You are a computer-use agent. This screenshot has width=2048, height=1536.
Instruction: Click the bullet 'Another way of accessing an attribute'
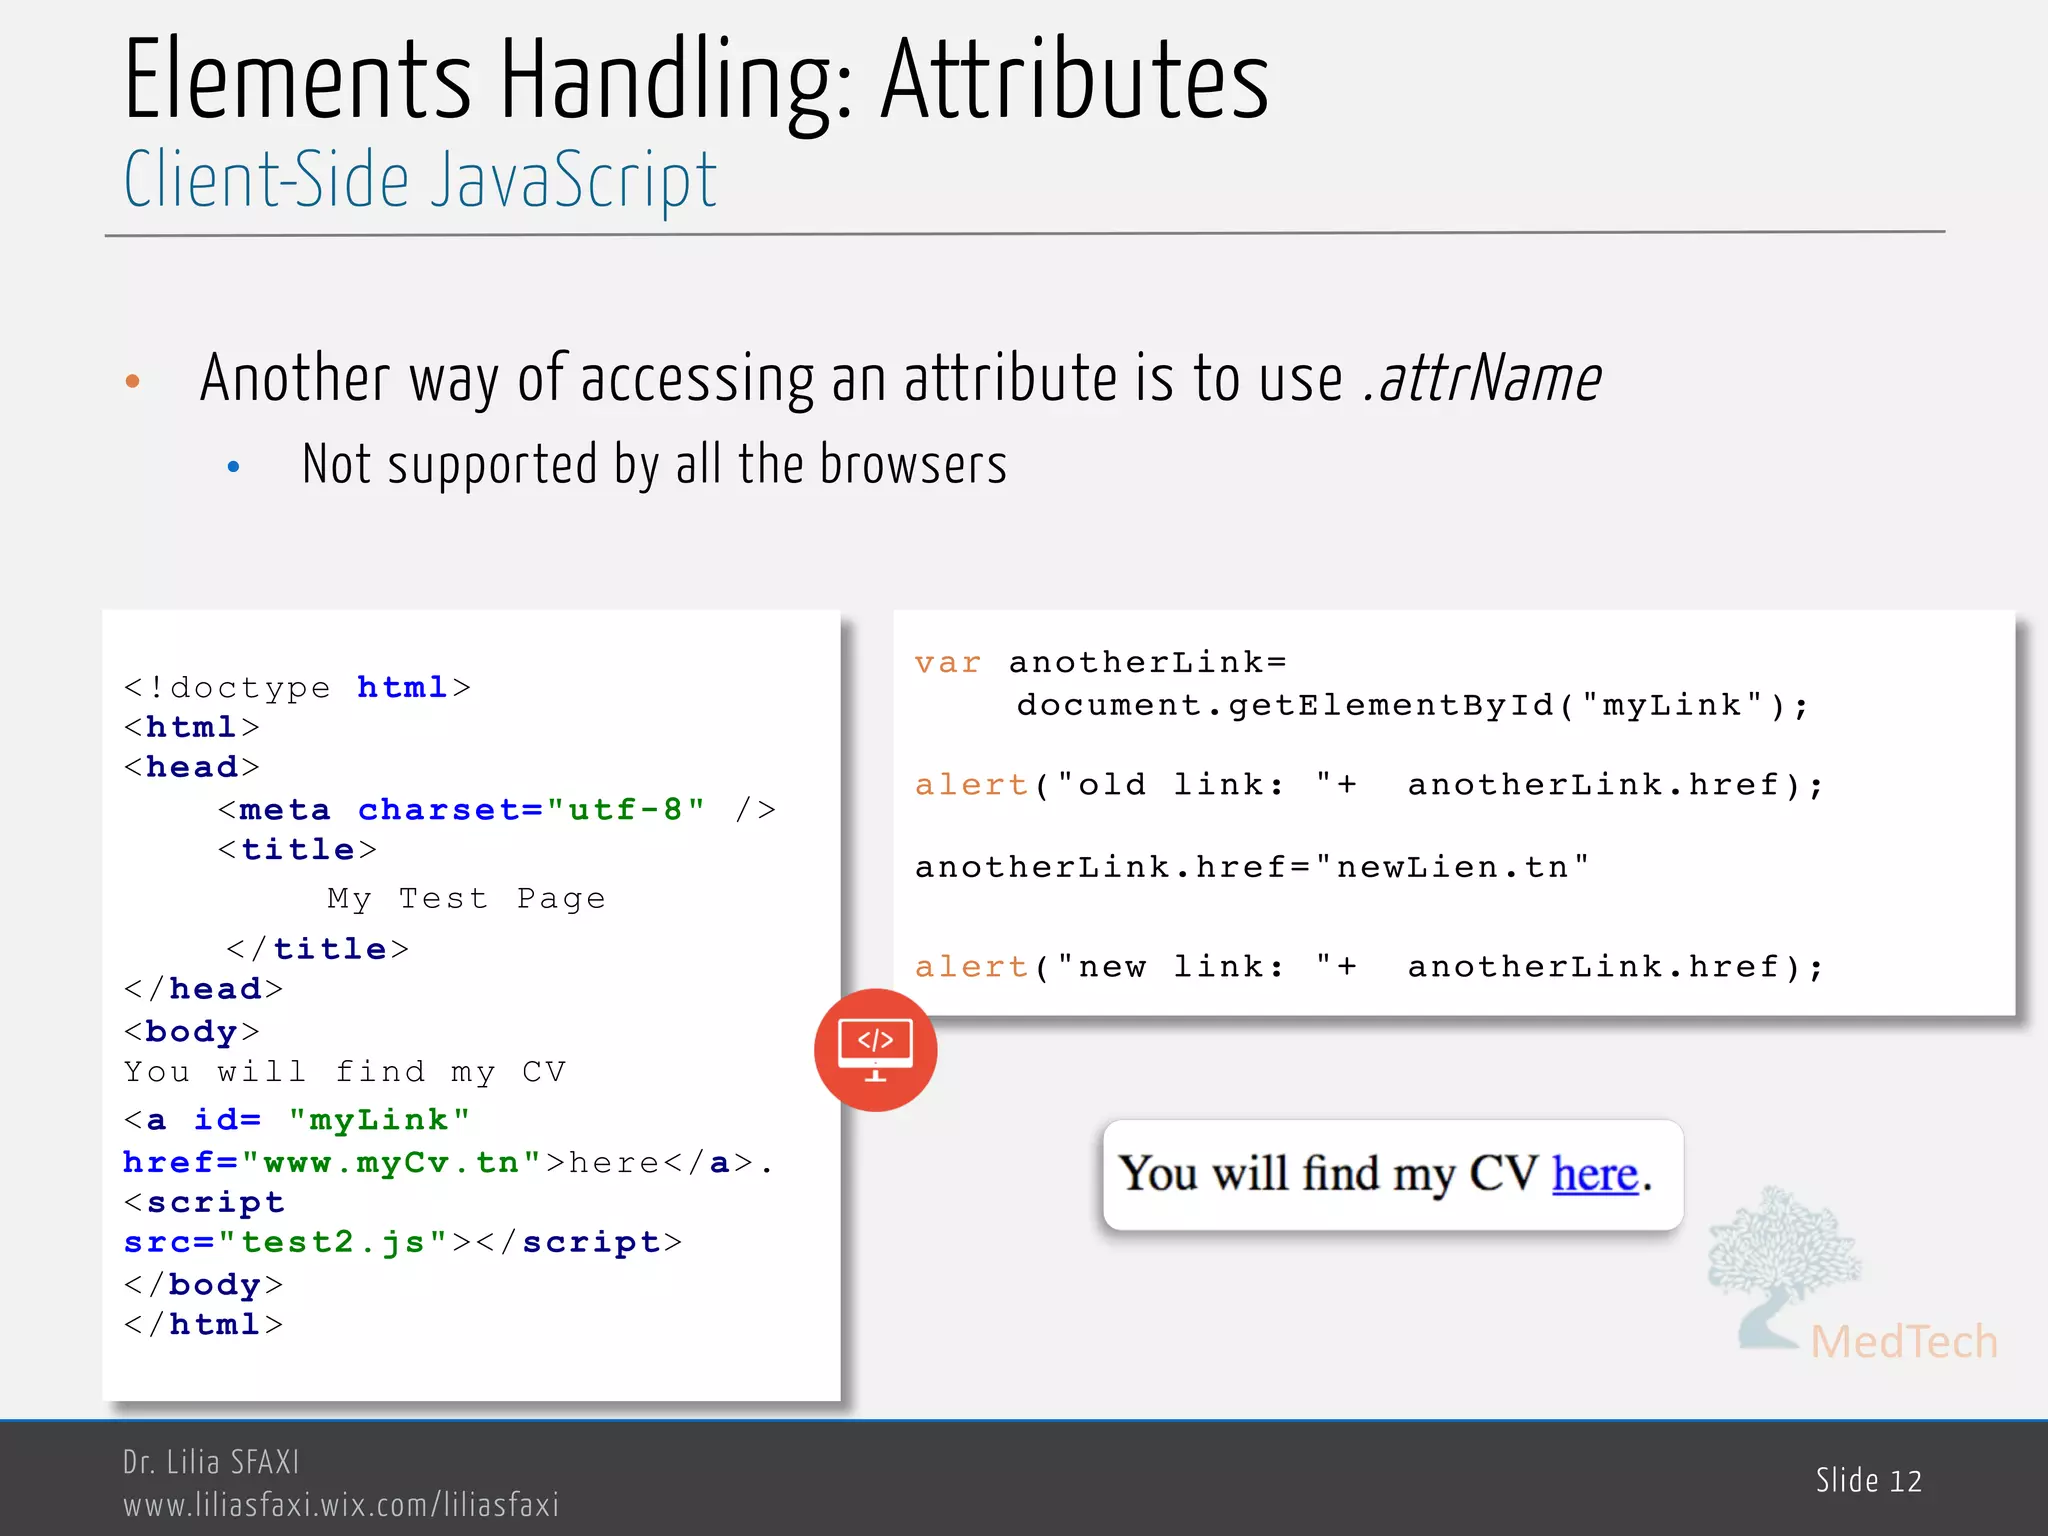(900, 379)
